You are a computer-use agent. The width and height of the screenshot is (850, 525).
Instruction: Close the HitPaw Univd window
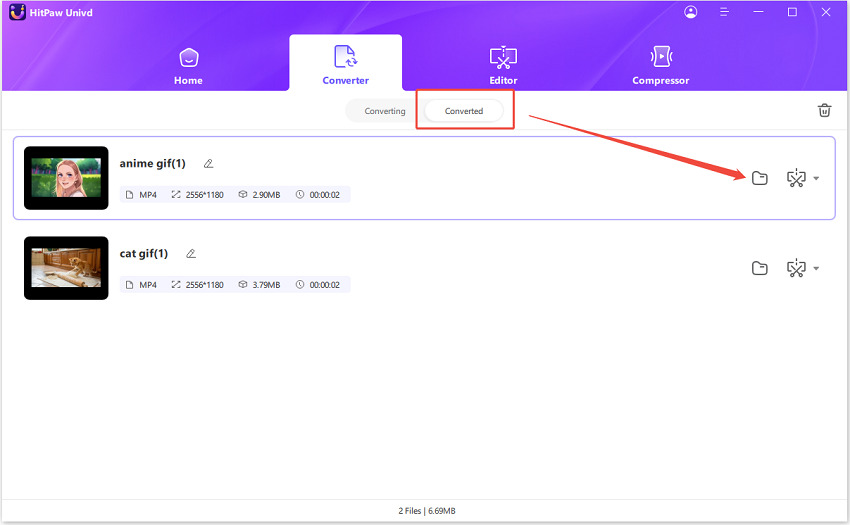point(826,12)
